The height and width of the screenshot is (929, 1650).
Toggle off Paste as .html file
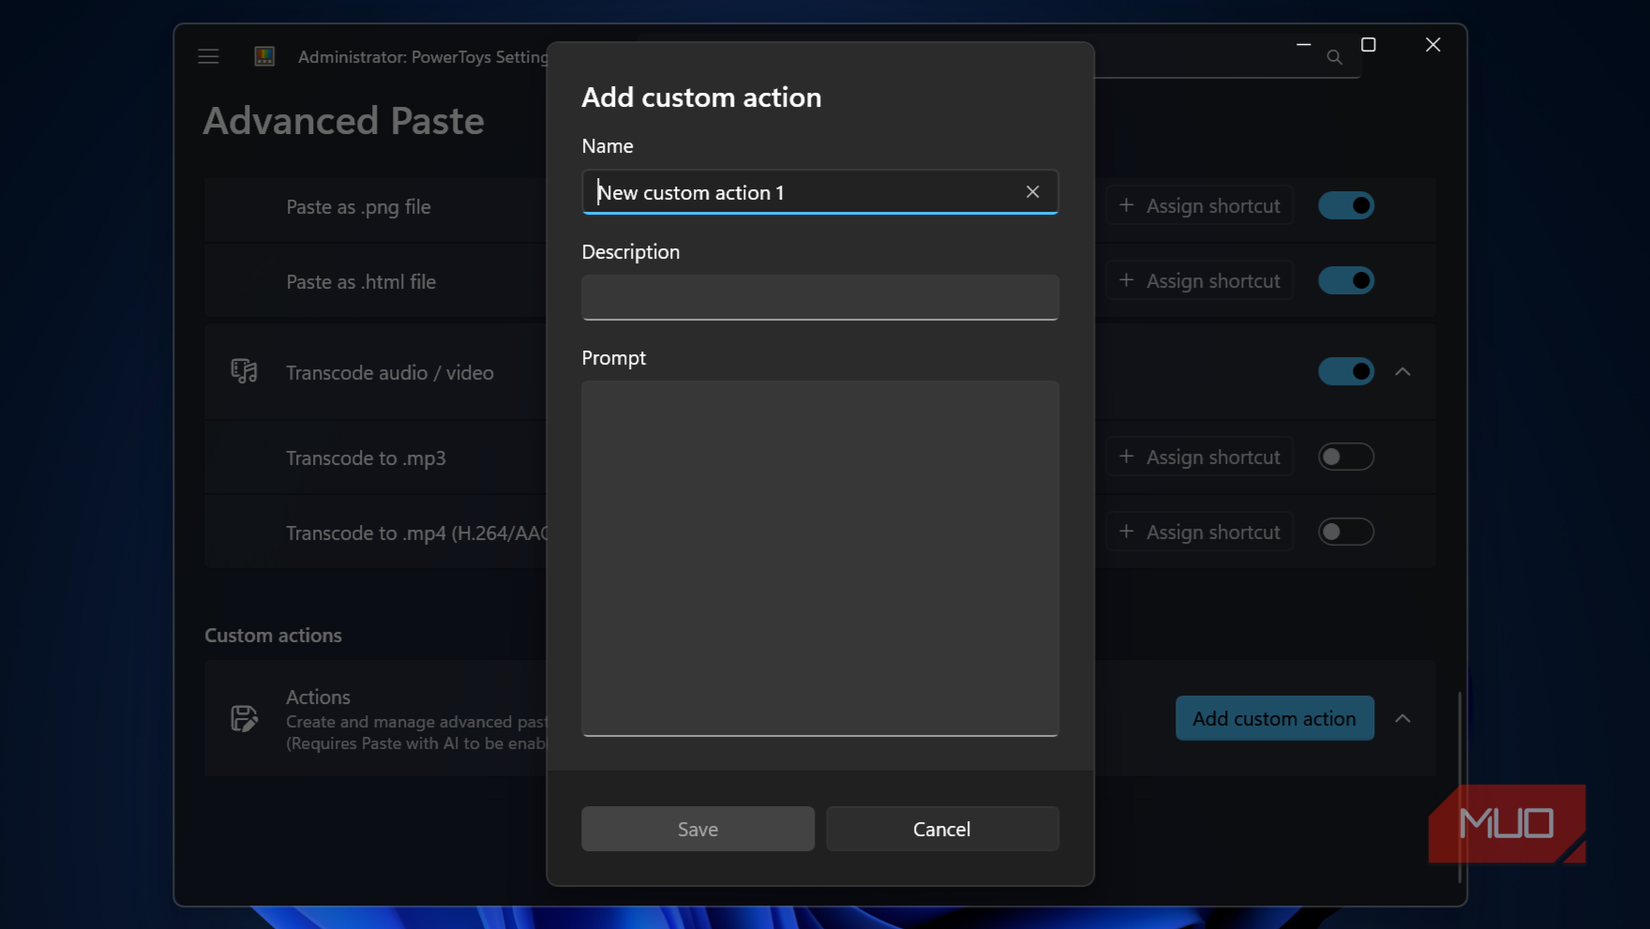tap(1346, 281)
